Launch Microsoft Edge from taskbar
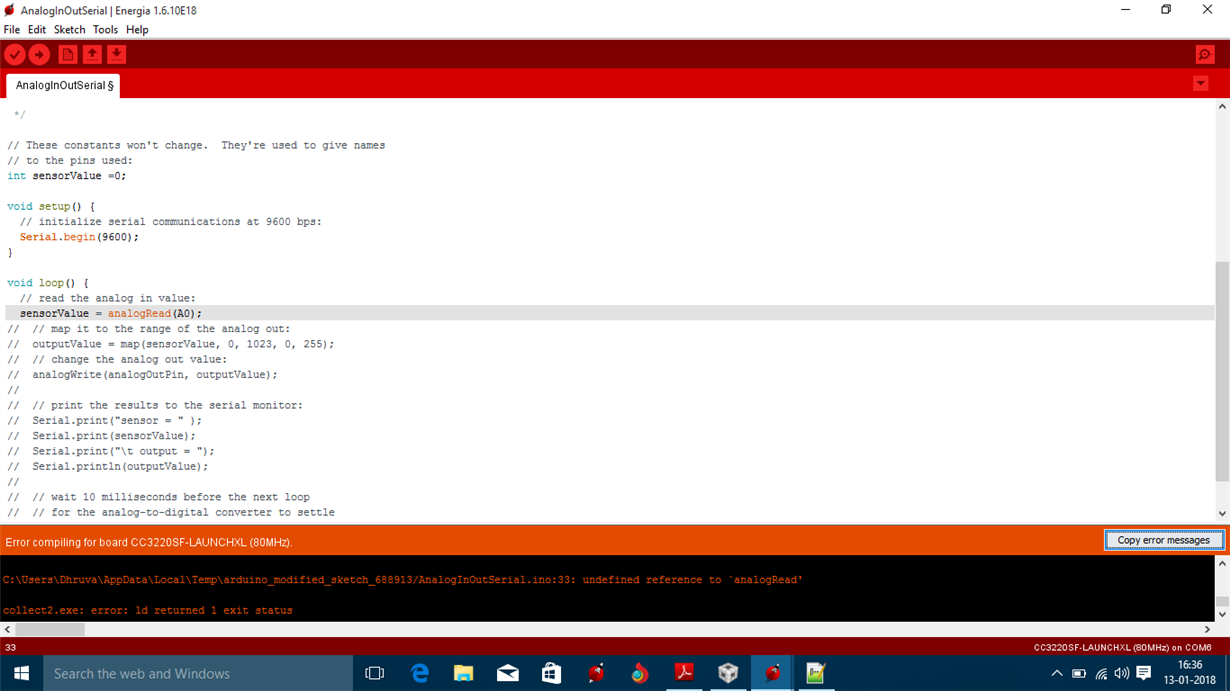 click(420, 674)
